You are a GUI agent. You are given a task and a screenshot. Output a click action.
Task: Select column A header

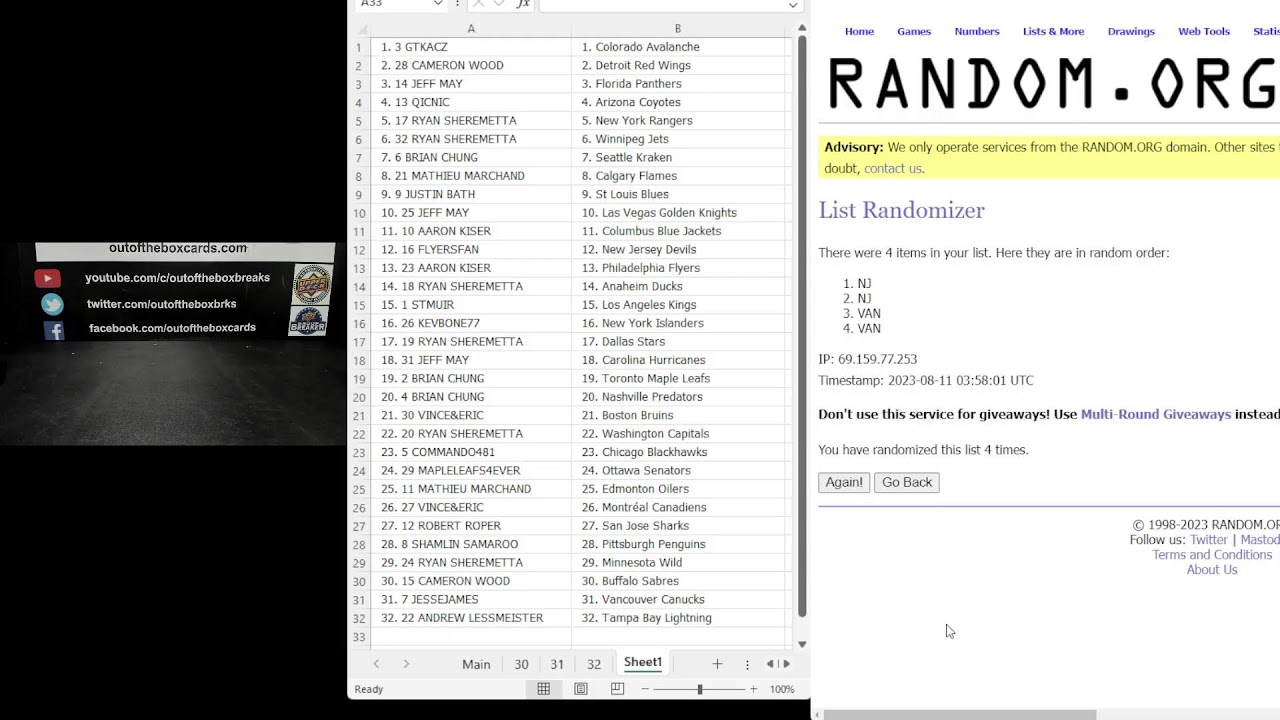(471, 29)
